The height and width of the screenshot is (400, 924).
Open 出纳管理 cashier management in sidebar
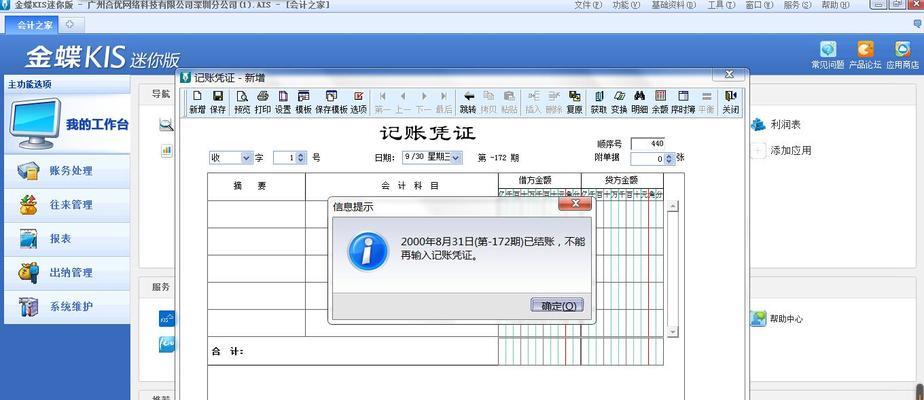pos(67,273)
